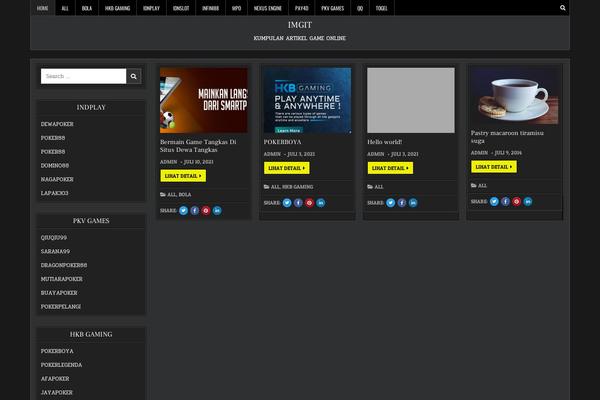Viewport: 600px width, 400px height.
Task: Open the search icon in the top navigation bar
Action: pos(562,8)
